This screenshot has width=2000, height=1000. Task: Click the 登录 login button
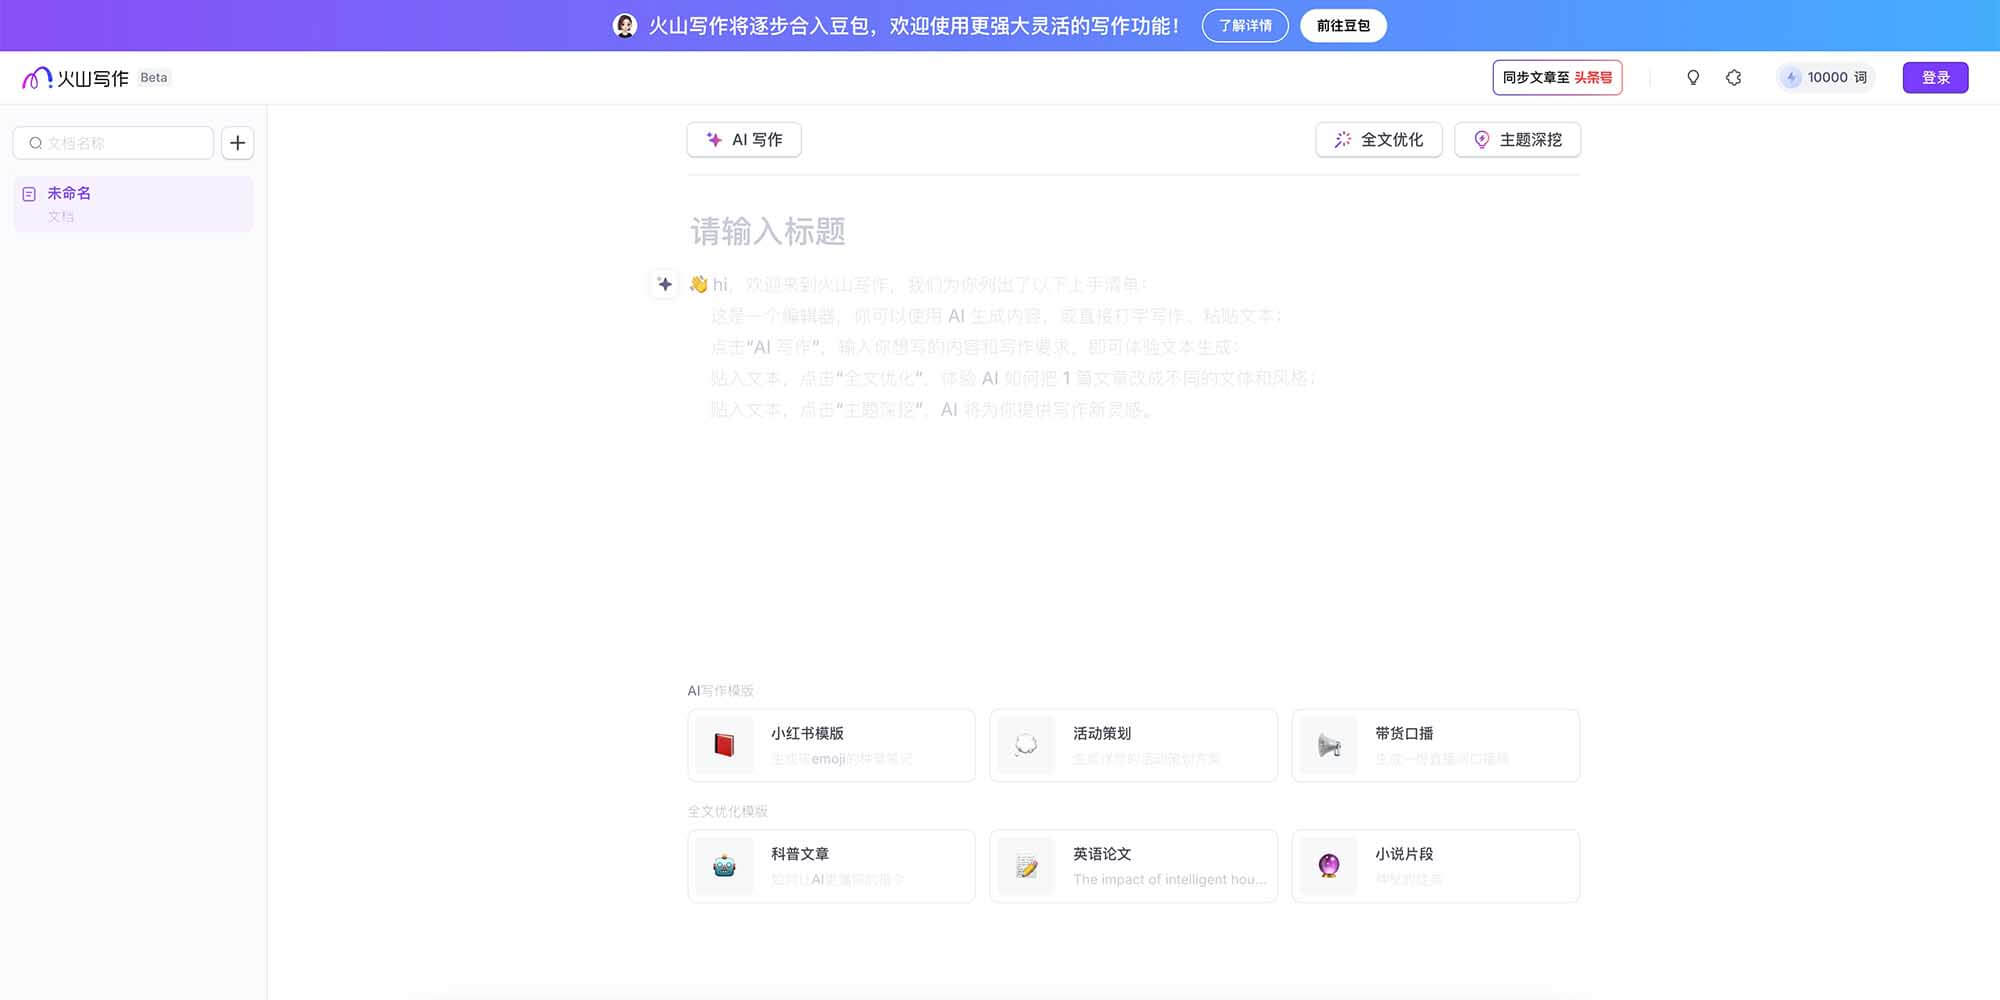(1935, 77)
